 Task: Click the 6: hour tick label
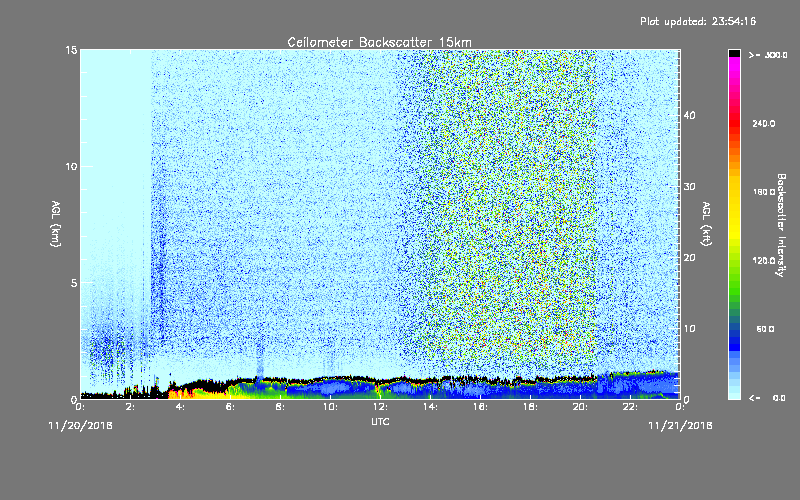[230, 407]
